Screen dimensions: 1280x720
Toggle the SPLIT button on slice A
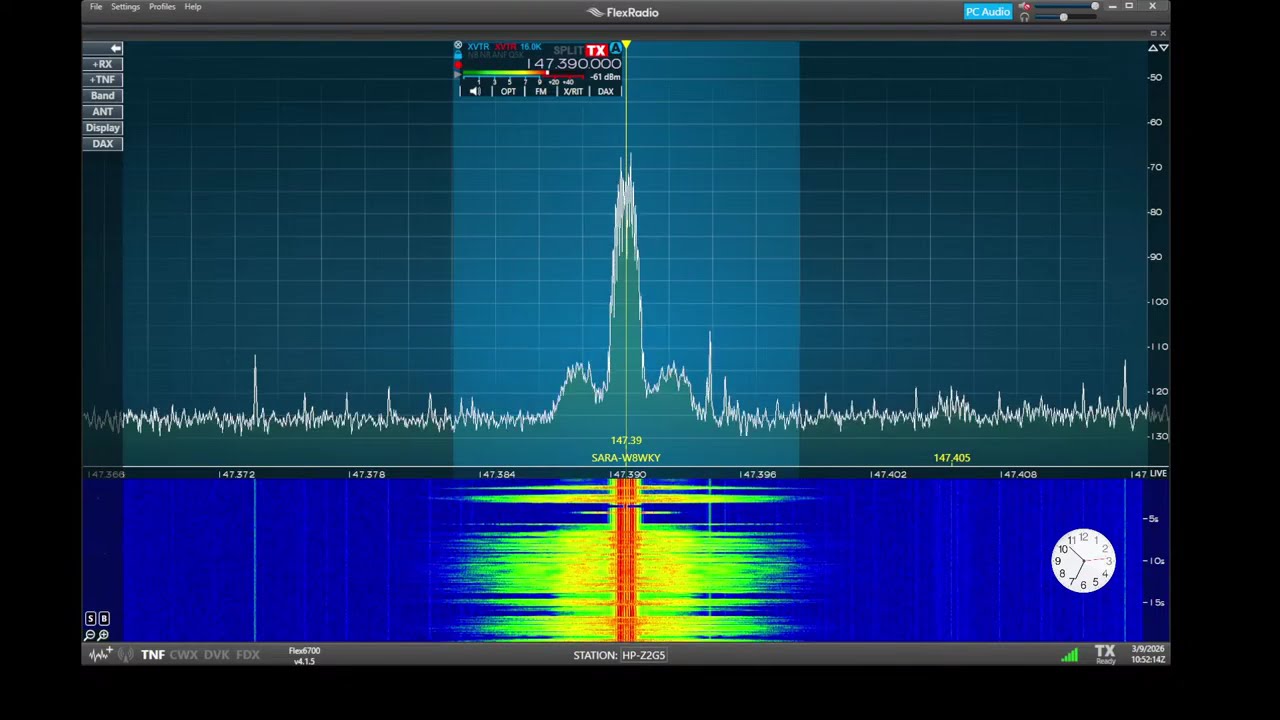click(x=568, y=50)
